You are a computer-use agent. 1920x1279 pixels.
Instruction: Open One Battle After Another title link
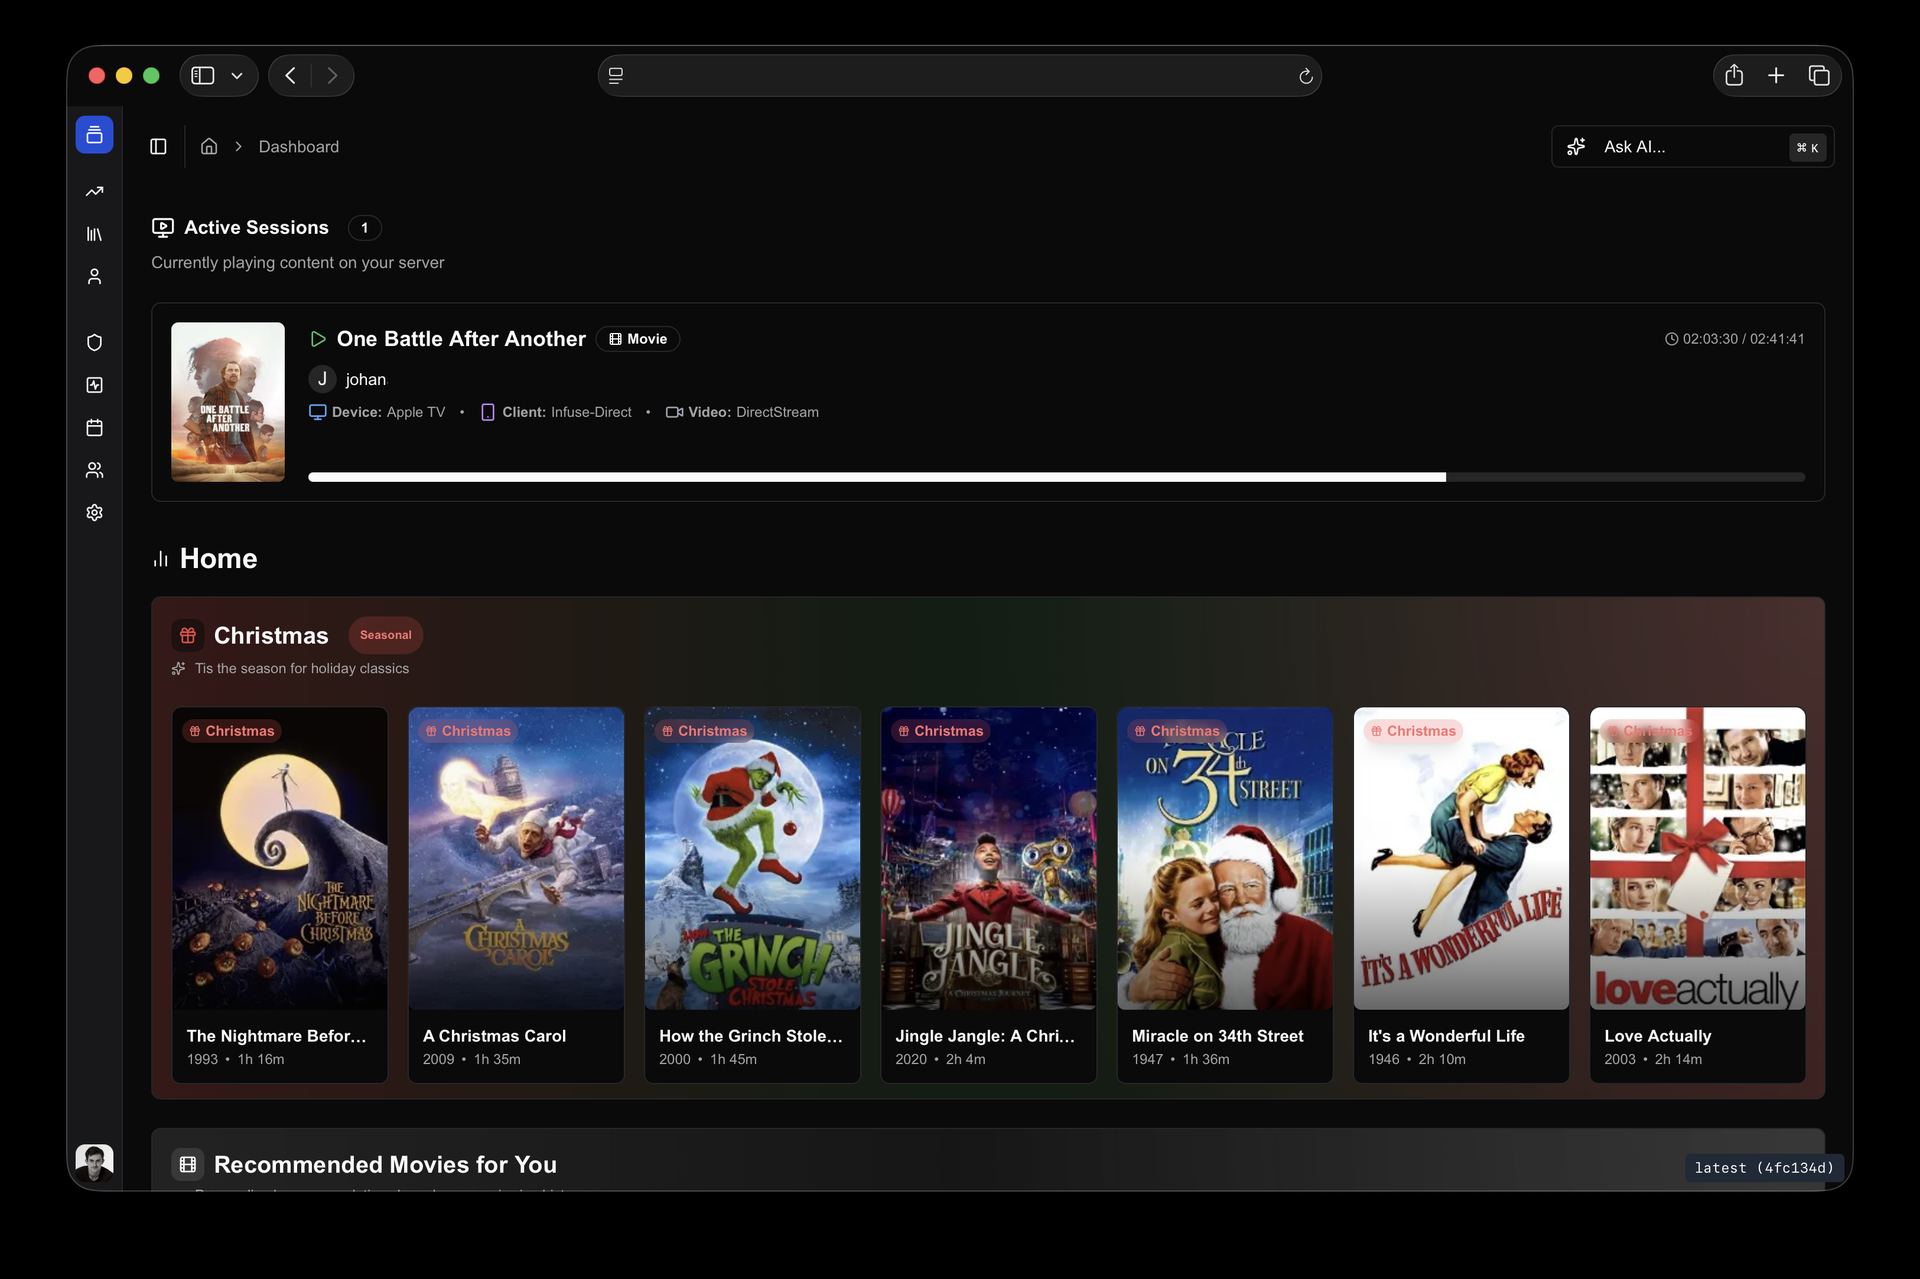click(461, 339)
